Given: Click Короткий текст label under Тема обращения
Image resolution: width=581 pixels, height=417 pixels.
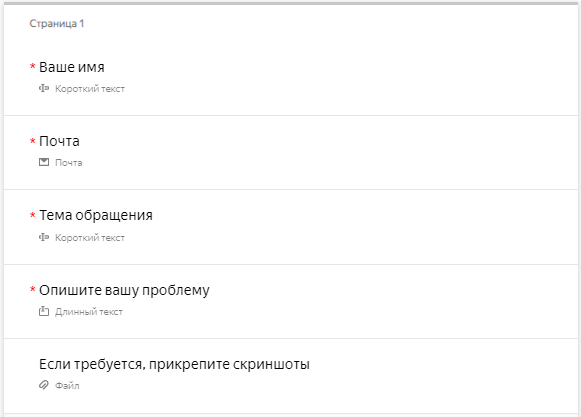Looking at the screenshot, I should [x=90, y=238].
